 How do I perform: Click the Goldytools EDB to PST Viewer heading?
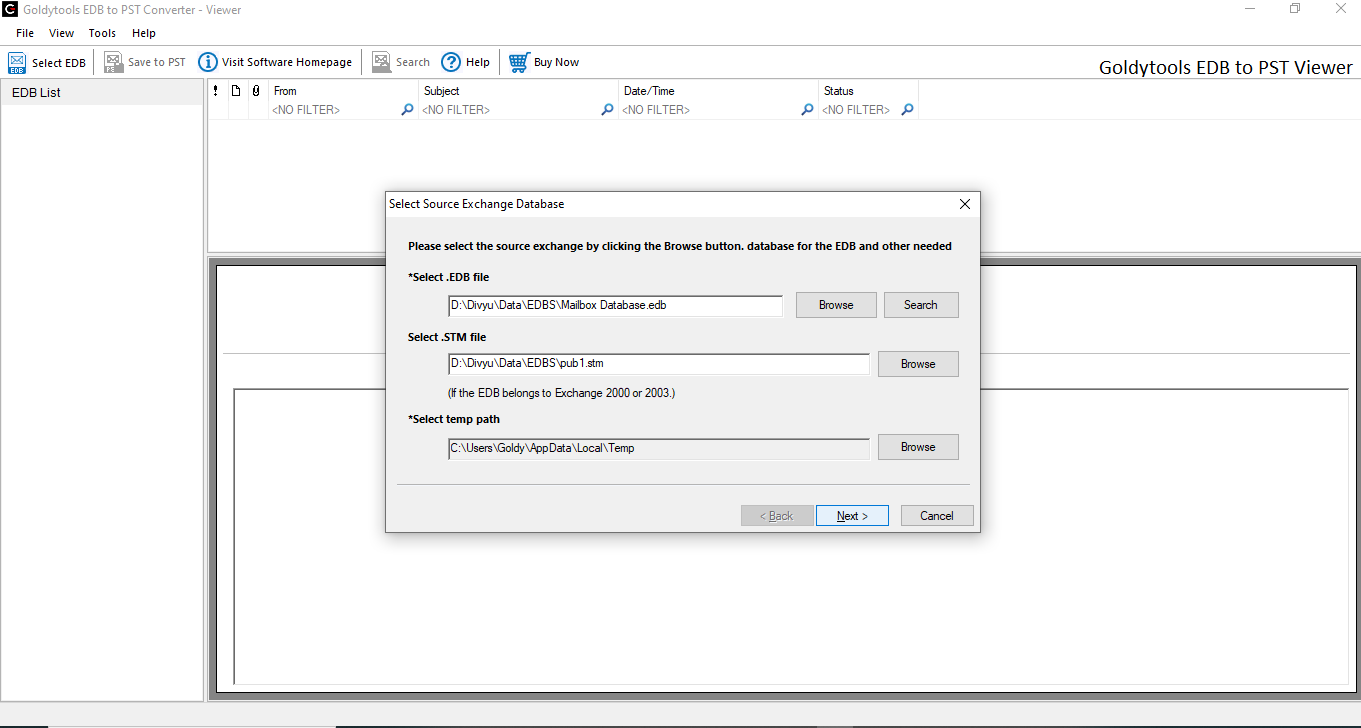(1226, 68)
